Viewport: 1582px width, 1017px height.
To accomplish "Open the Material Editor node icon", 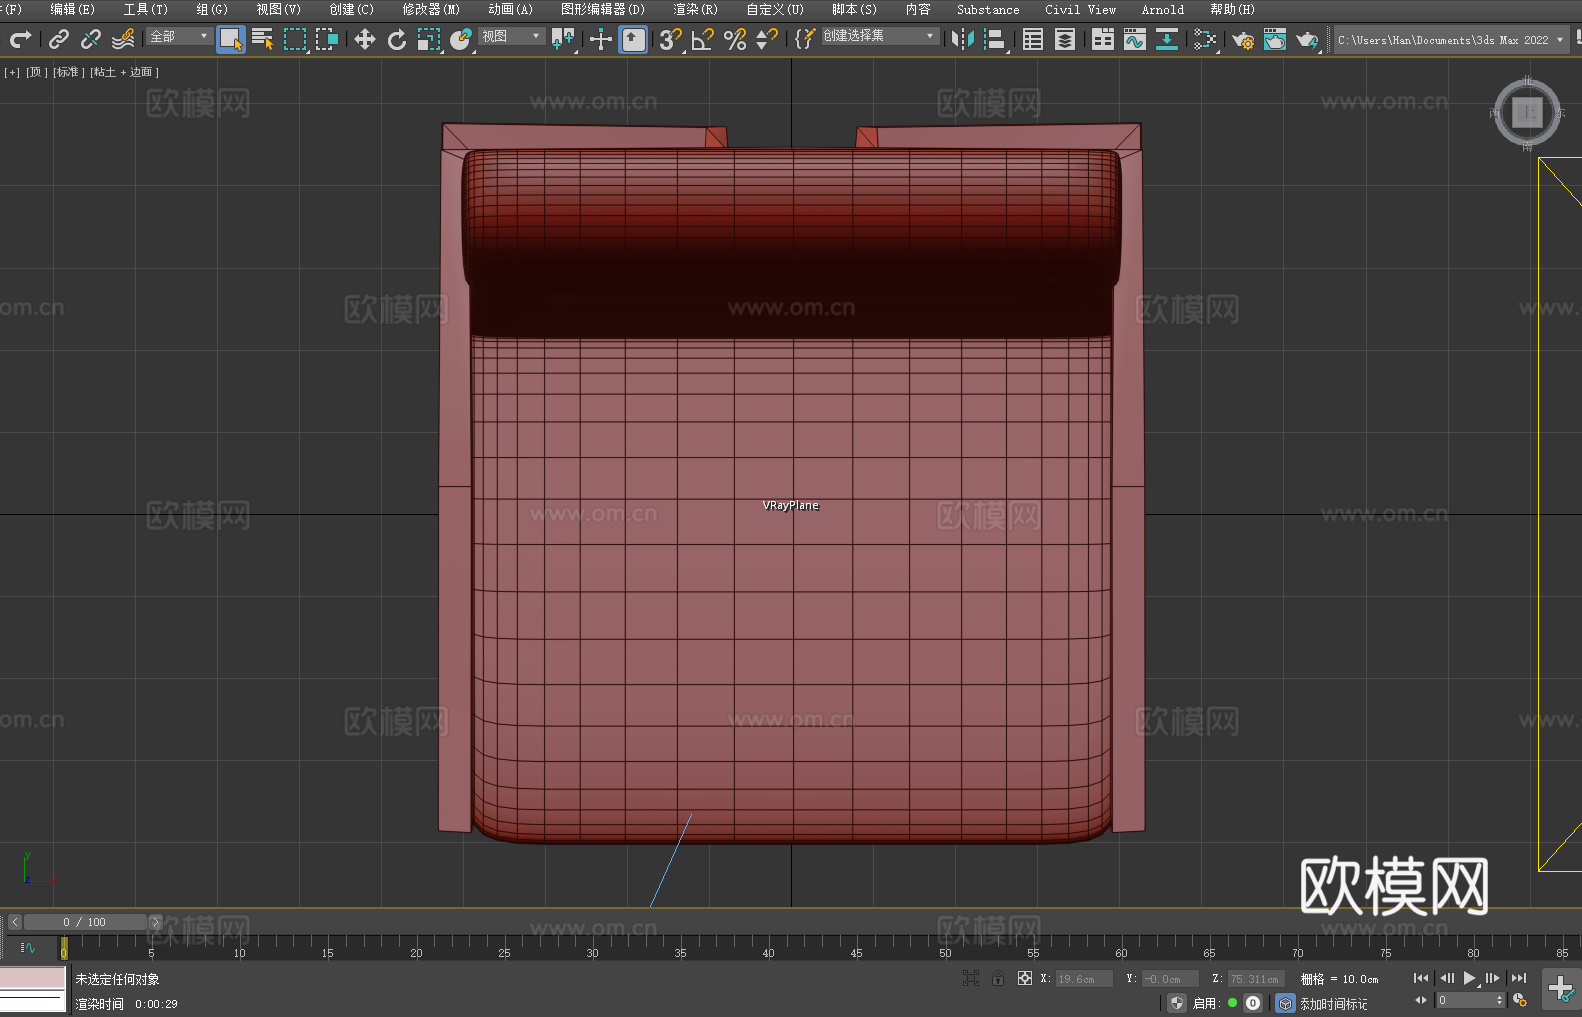I will [x=1205, y=39].
